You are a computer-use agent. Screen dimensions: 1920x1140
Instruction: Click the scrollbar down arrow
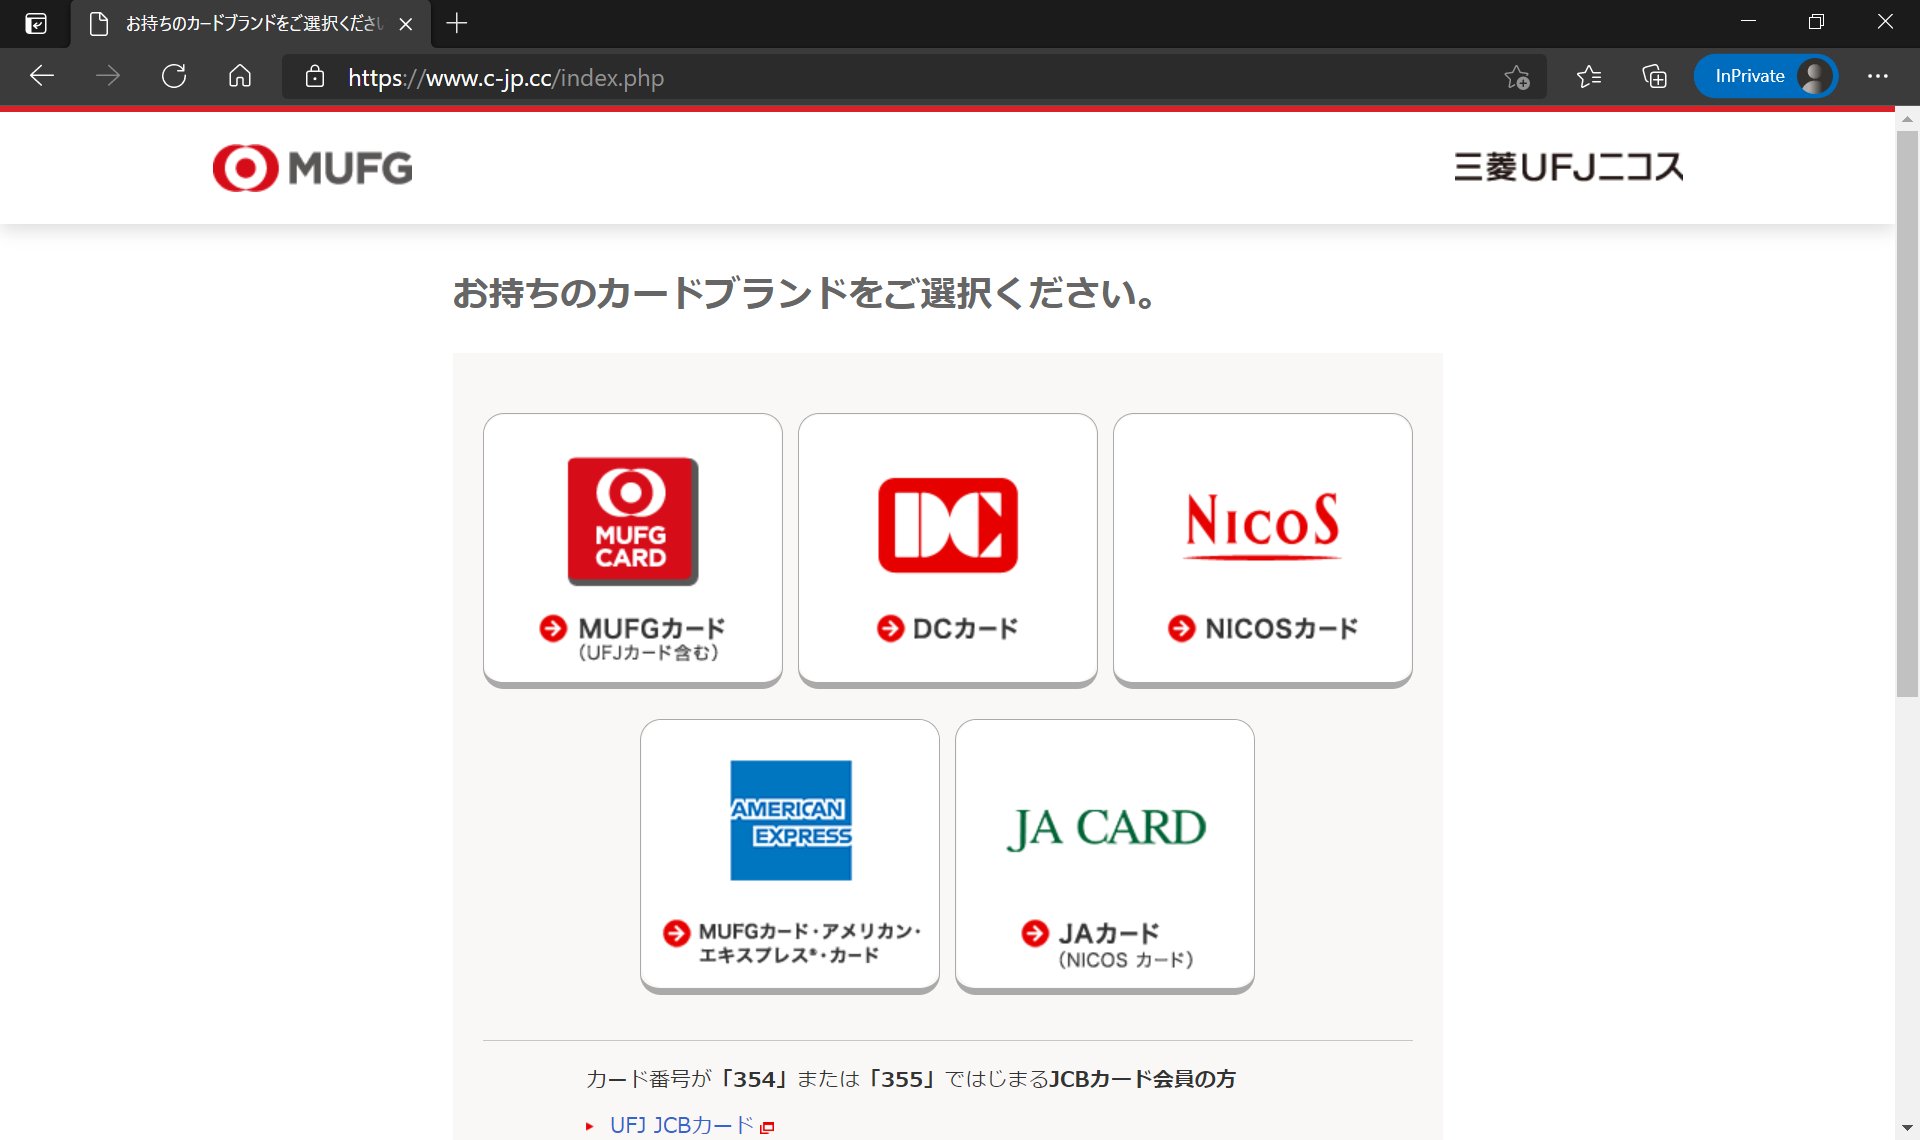[x=1907, y=1128]
